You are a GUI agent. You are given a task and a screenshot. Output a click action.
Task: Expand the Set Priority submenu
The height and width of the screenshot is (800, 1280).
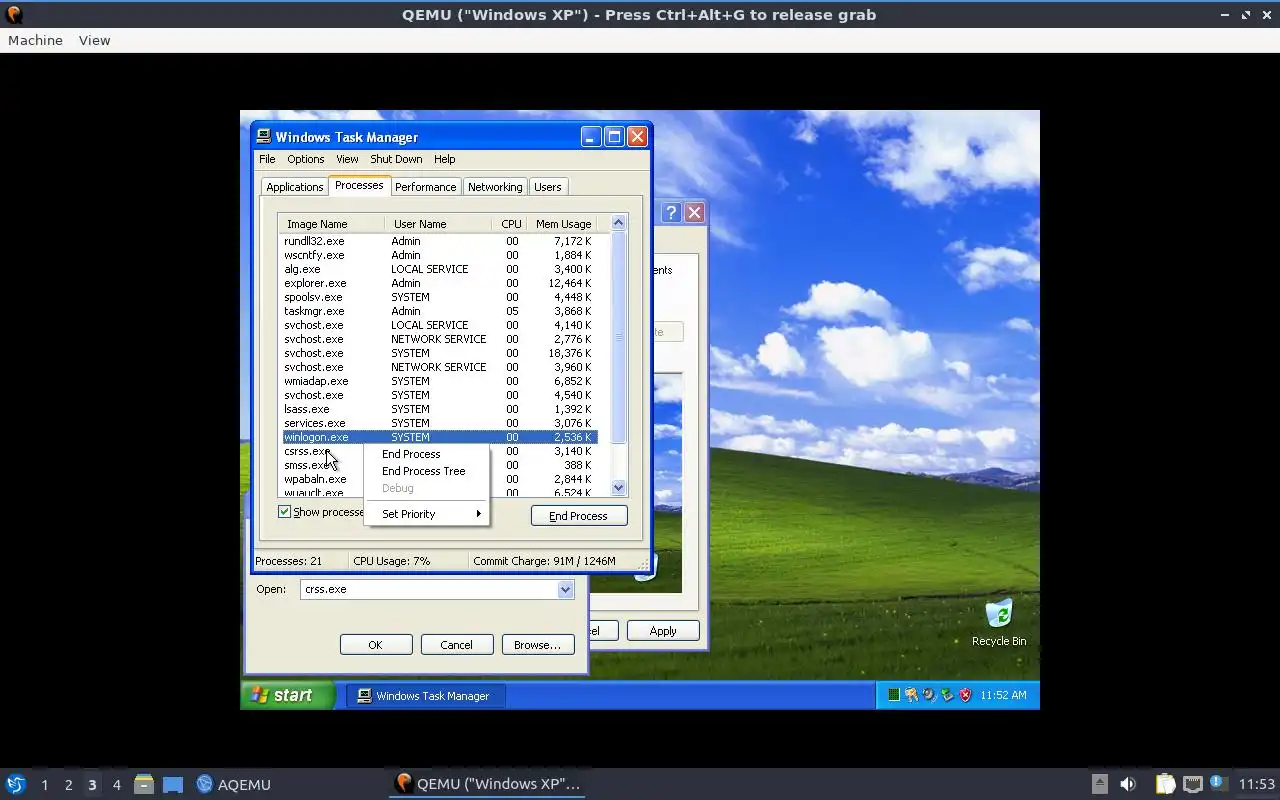coord(427,514)
